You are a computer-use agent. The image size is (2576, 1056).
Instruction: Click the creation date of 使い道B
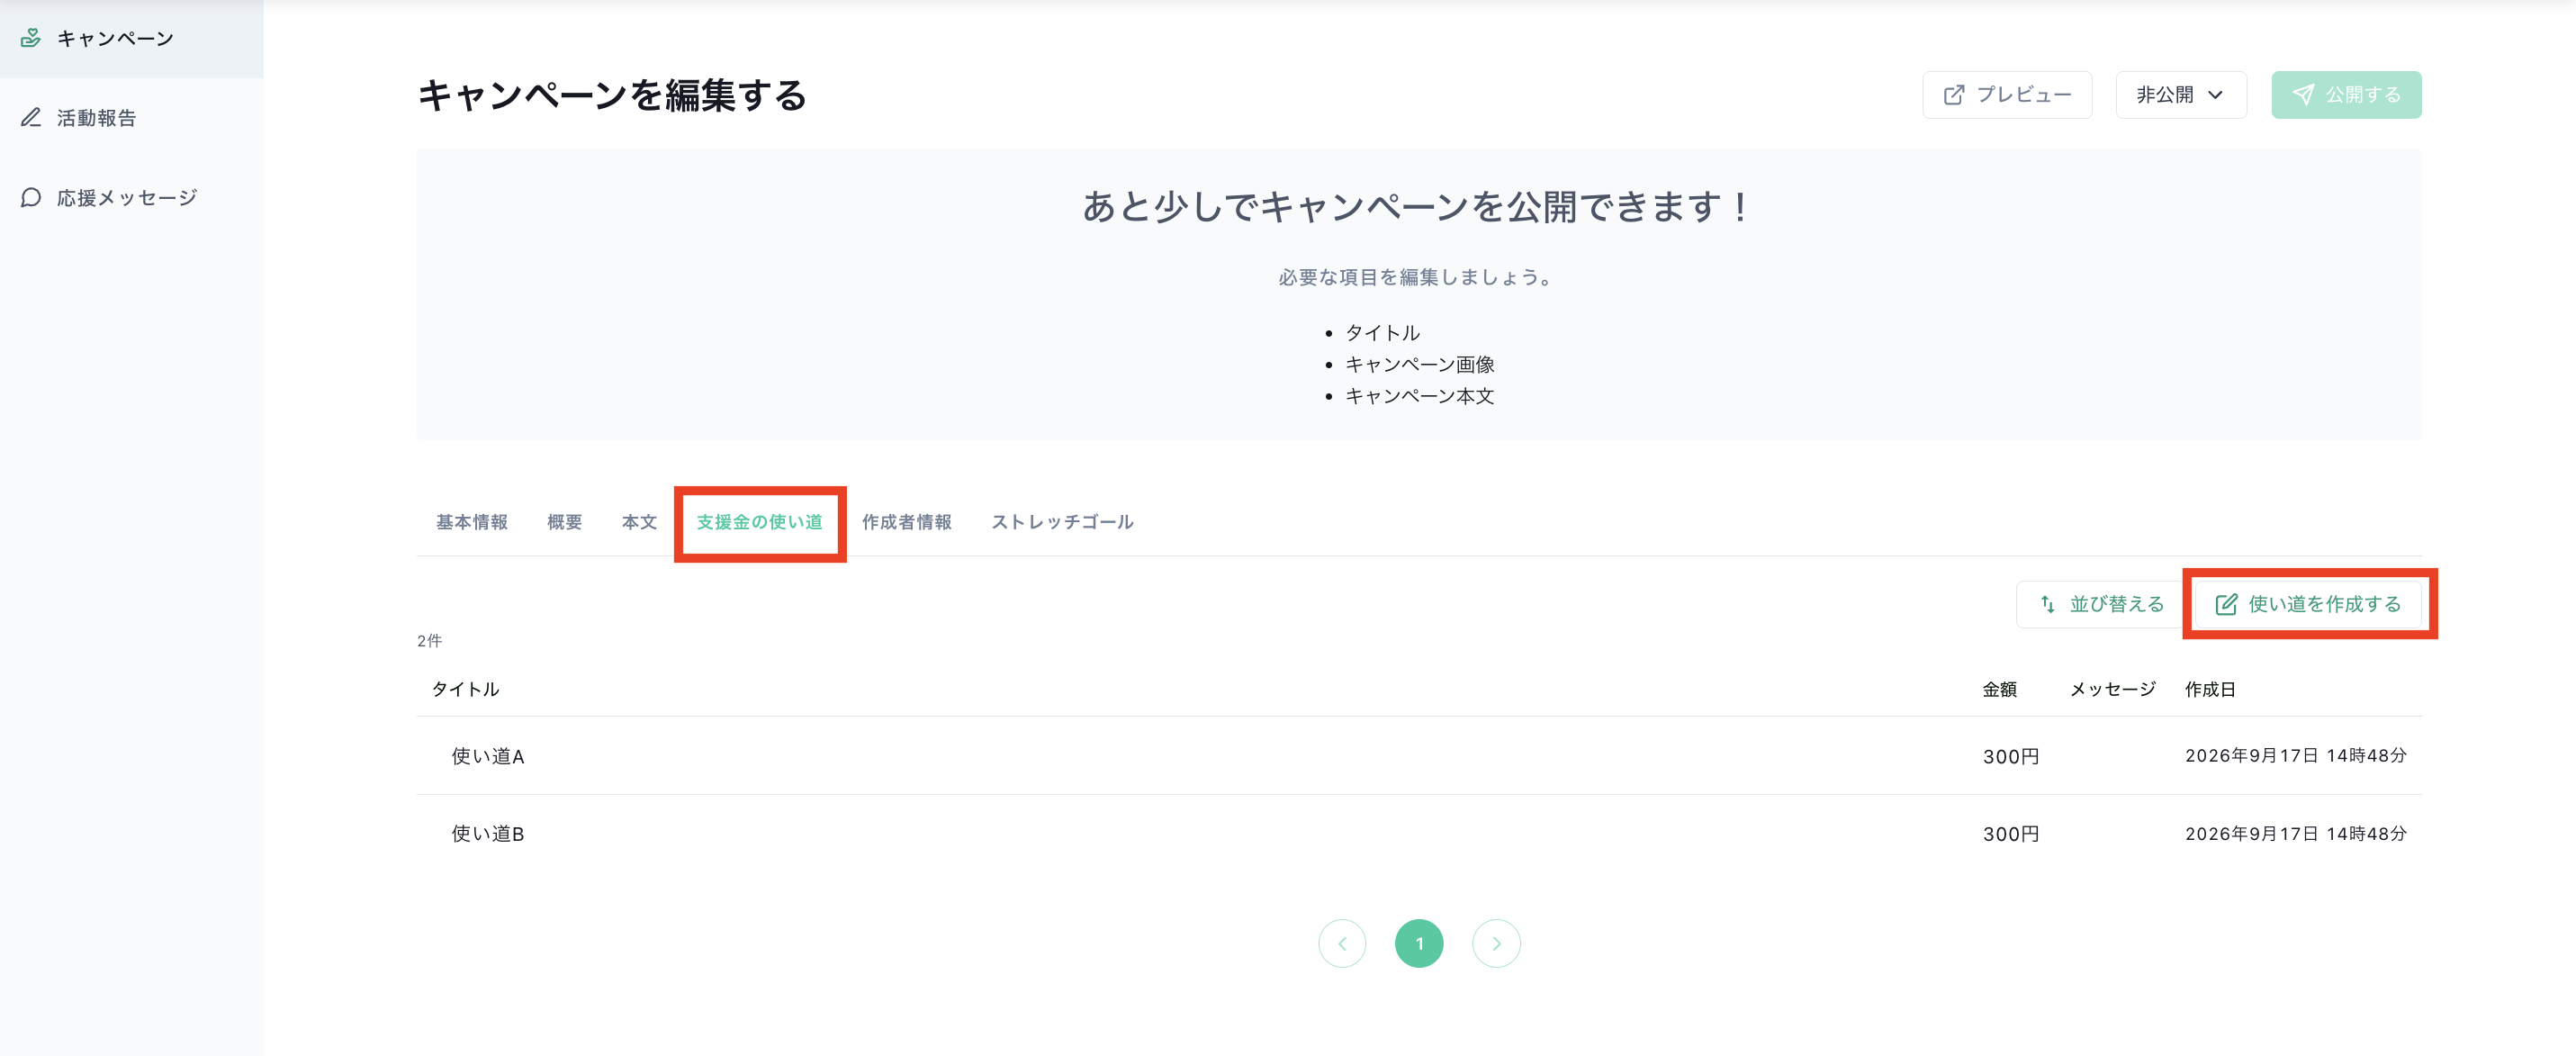[2296, 834]
